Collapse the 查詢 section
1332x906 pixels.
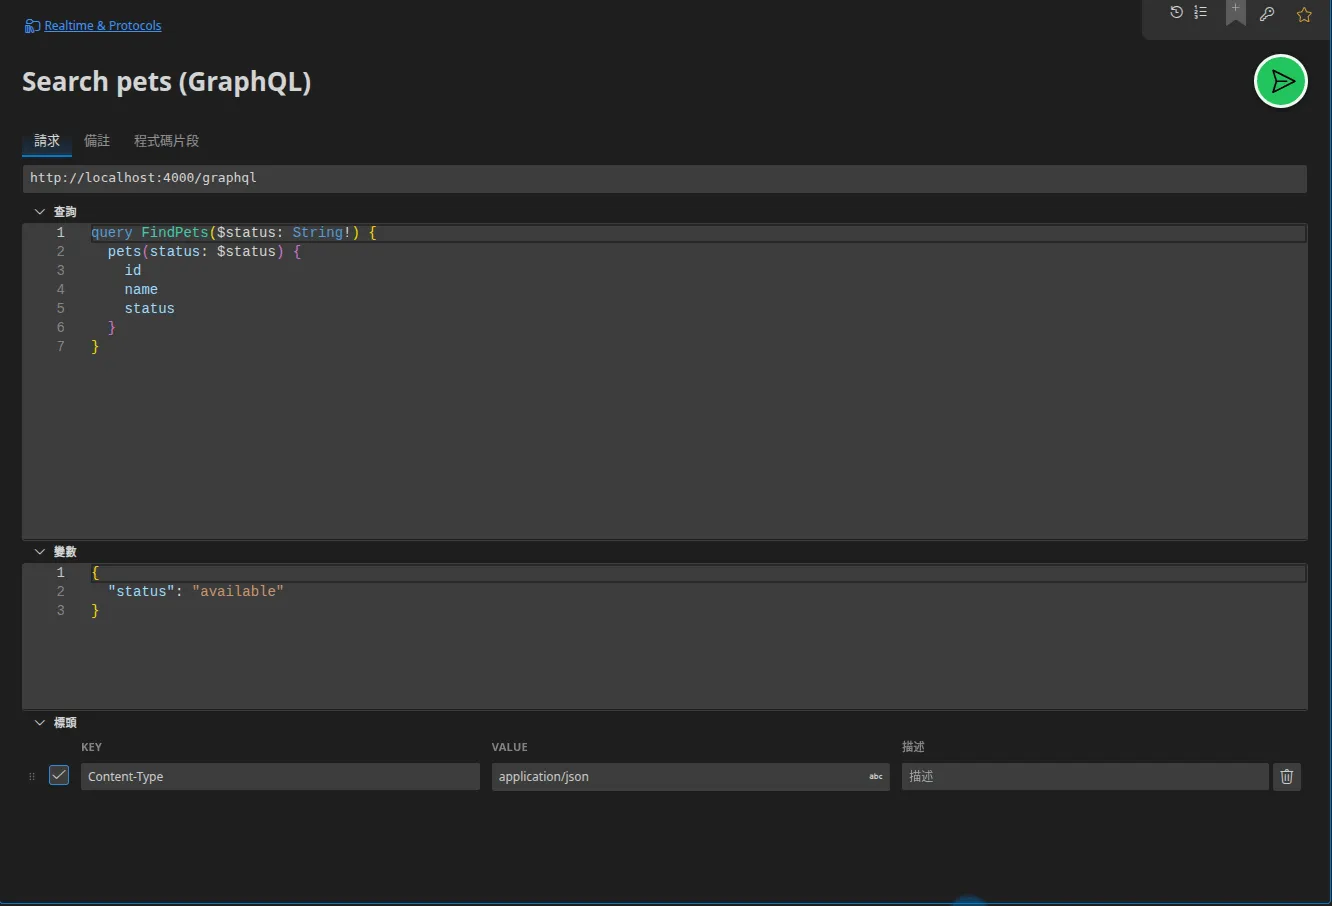point(40,212)
